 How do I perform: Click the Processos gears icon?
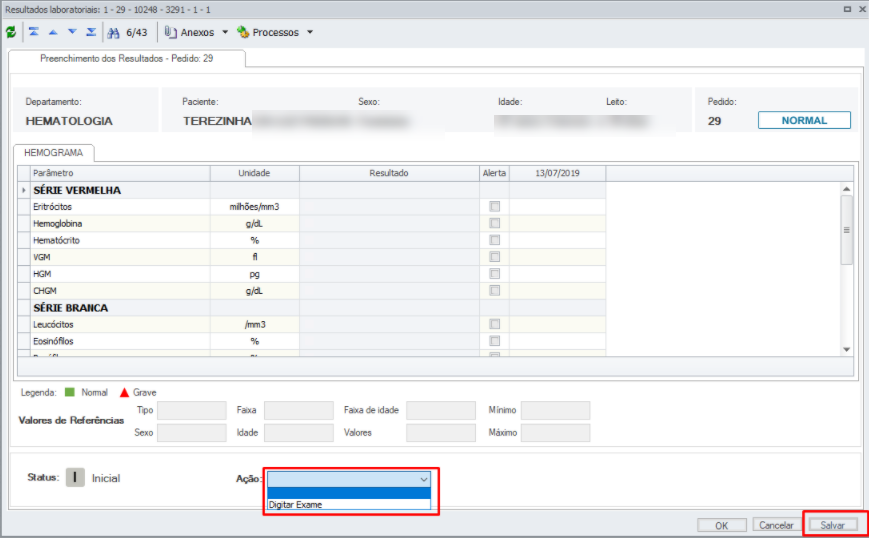tap(243, 32)
